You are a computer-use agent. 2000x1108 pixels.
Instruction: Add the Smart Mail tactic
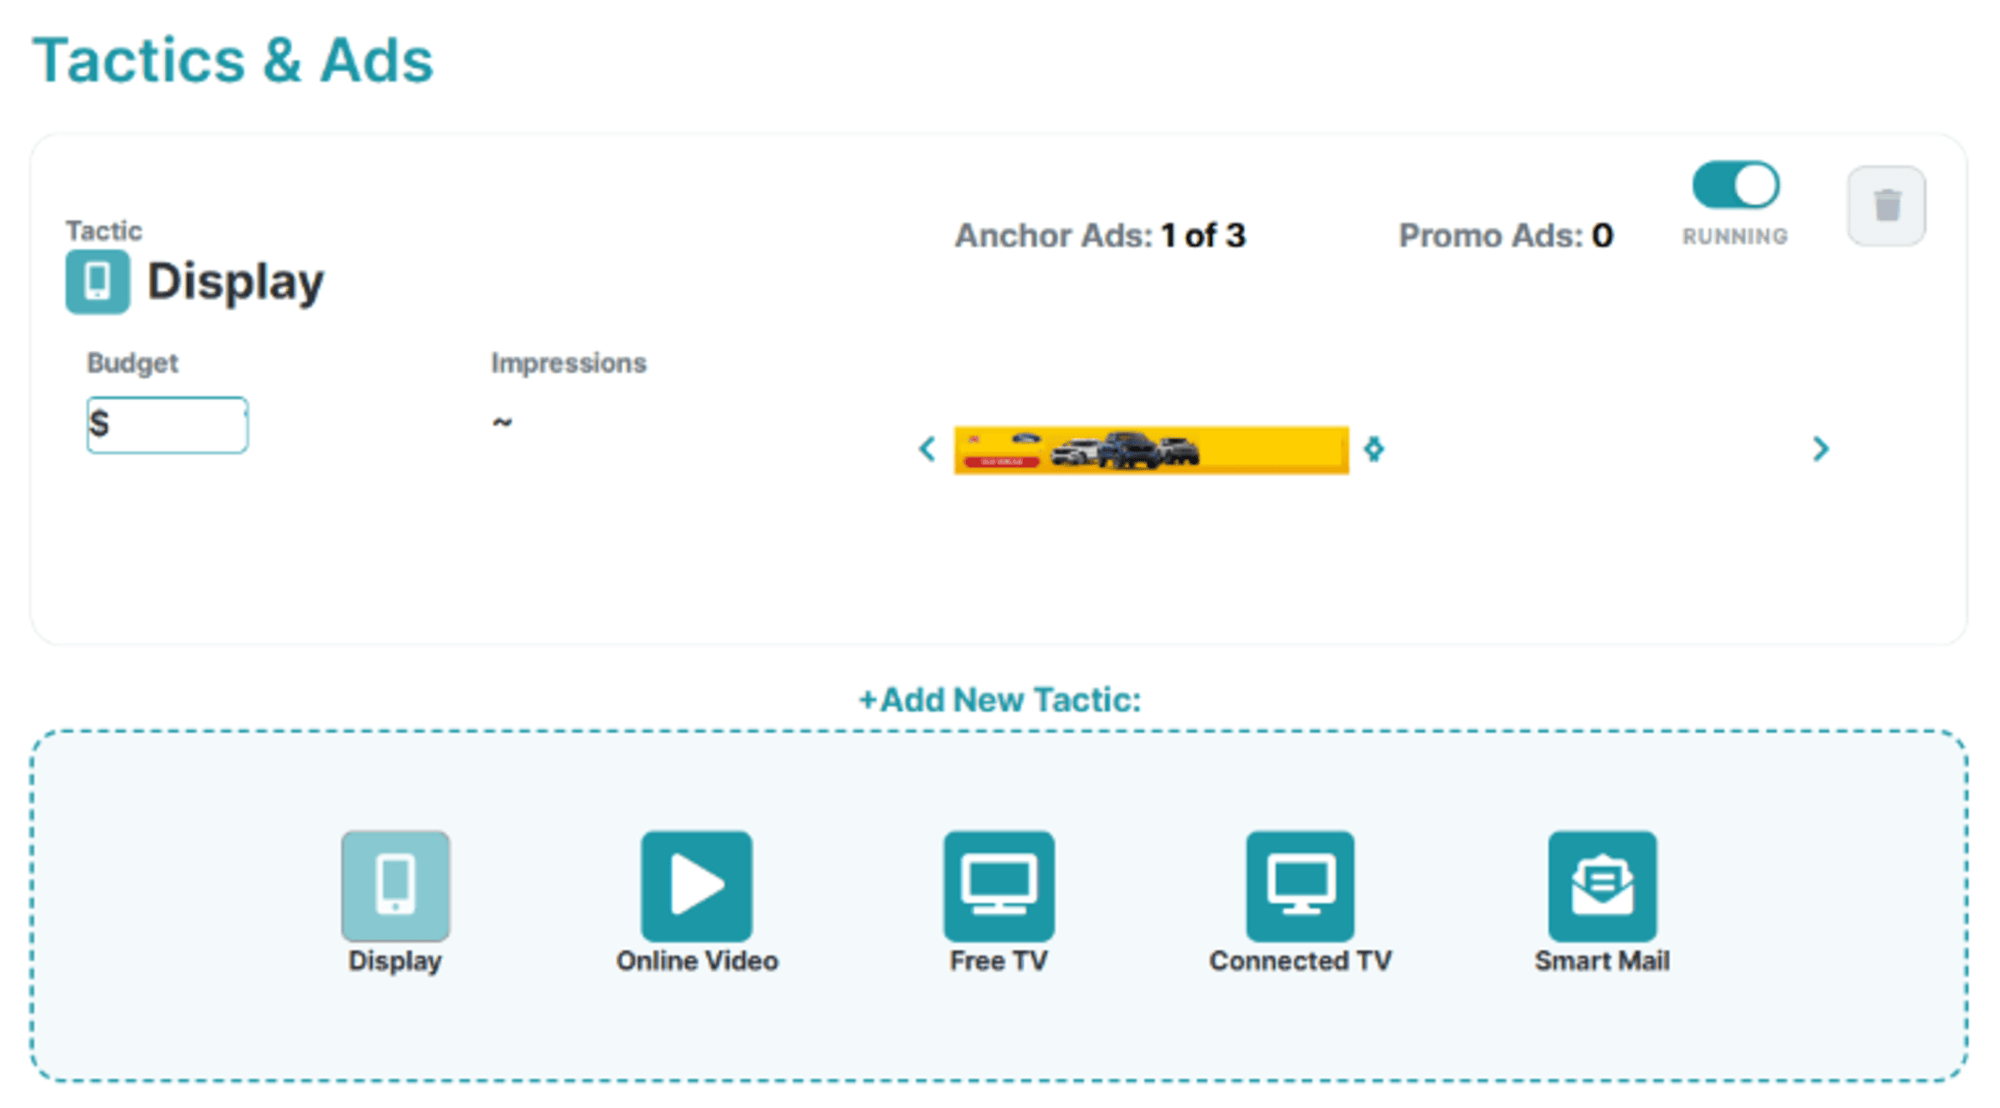pos(1601,886)
